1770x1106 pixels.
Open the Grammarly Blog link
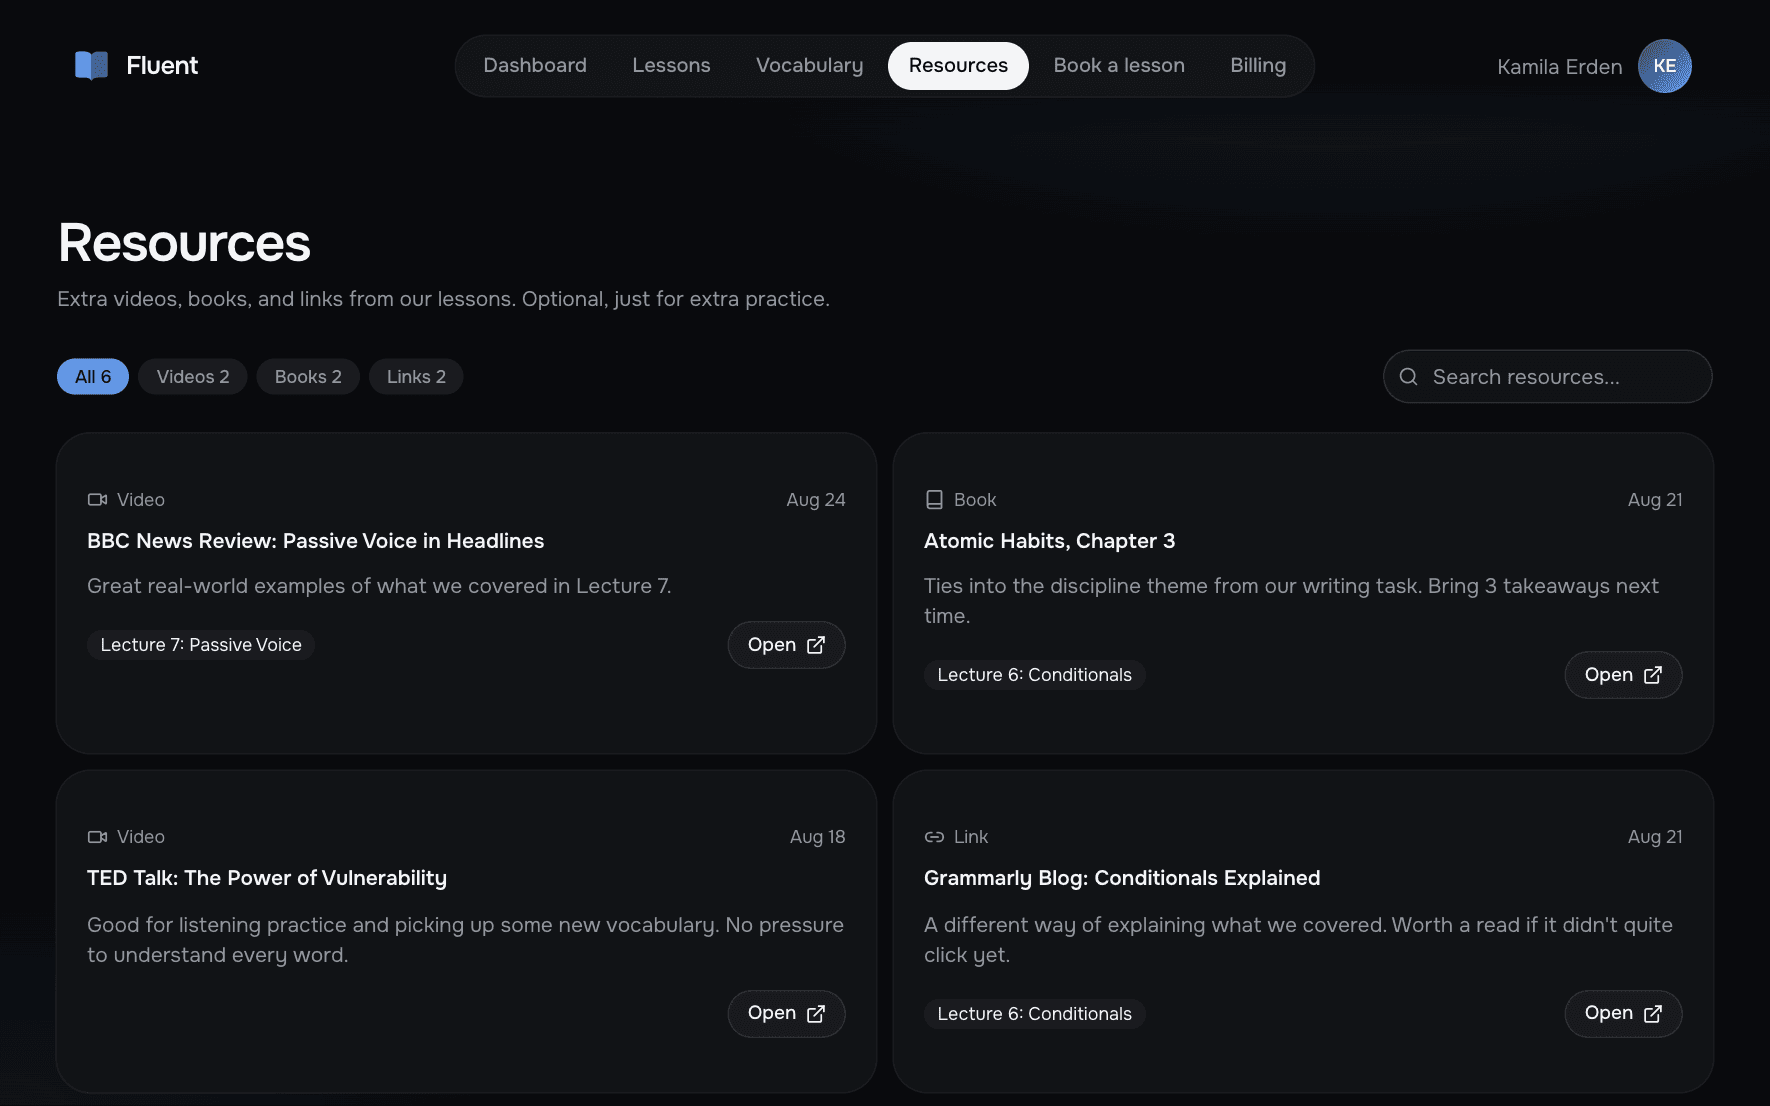1623,1013
